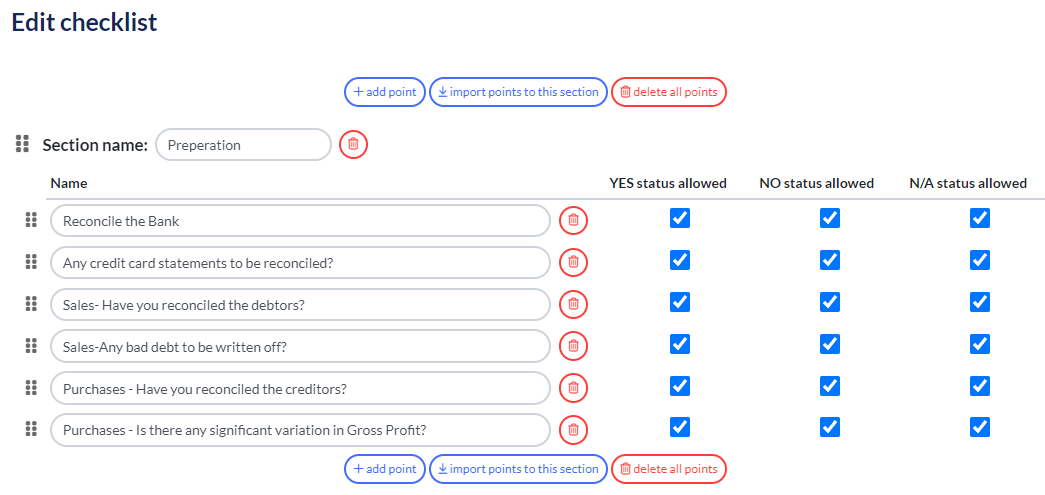Click bottom 'import points to this section' button

coord(518,469)
